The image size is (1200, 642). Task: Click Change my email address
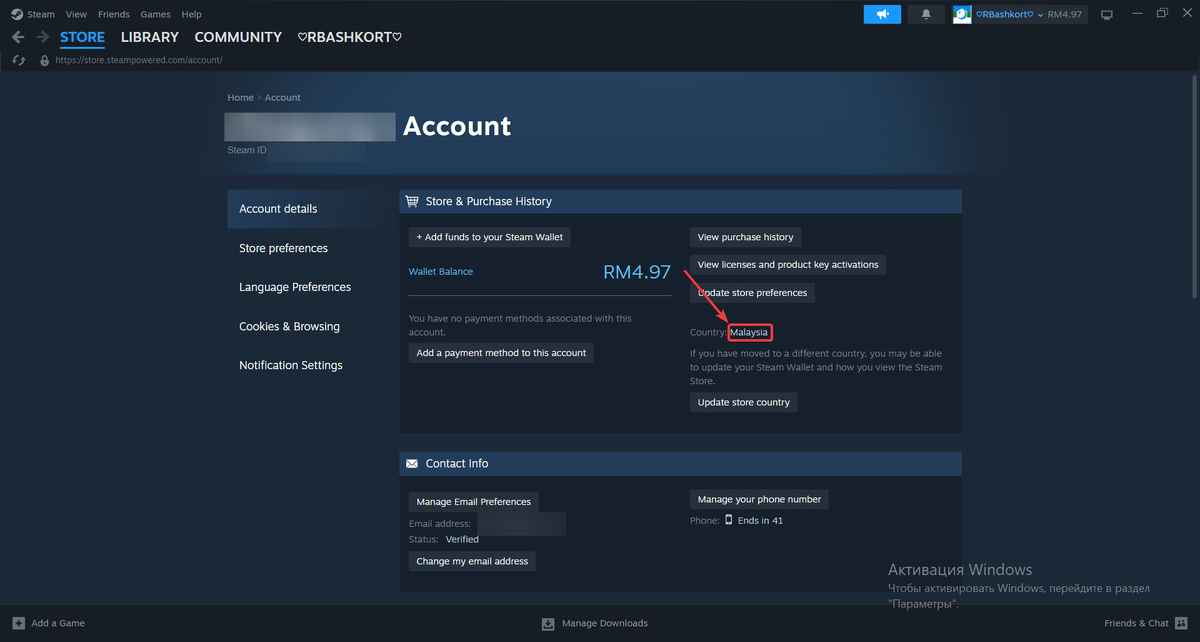tap(472, 561)
